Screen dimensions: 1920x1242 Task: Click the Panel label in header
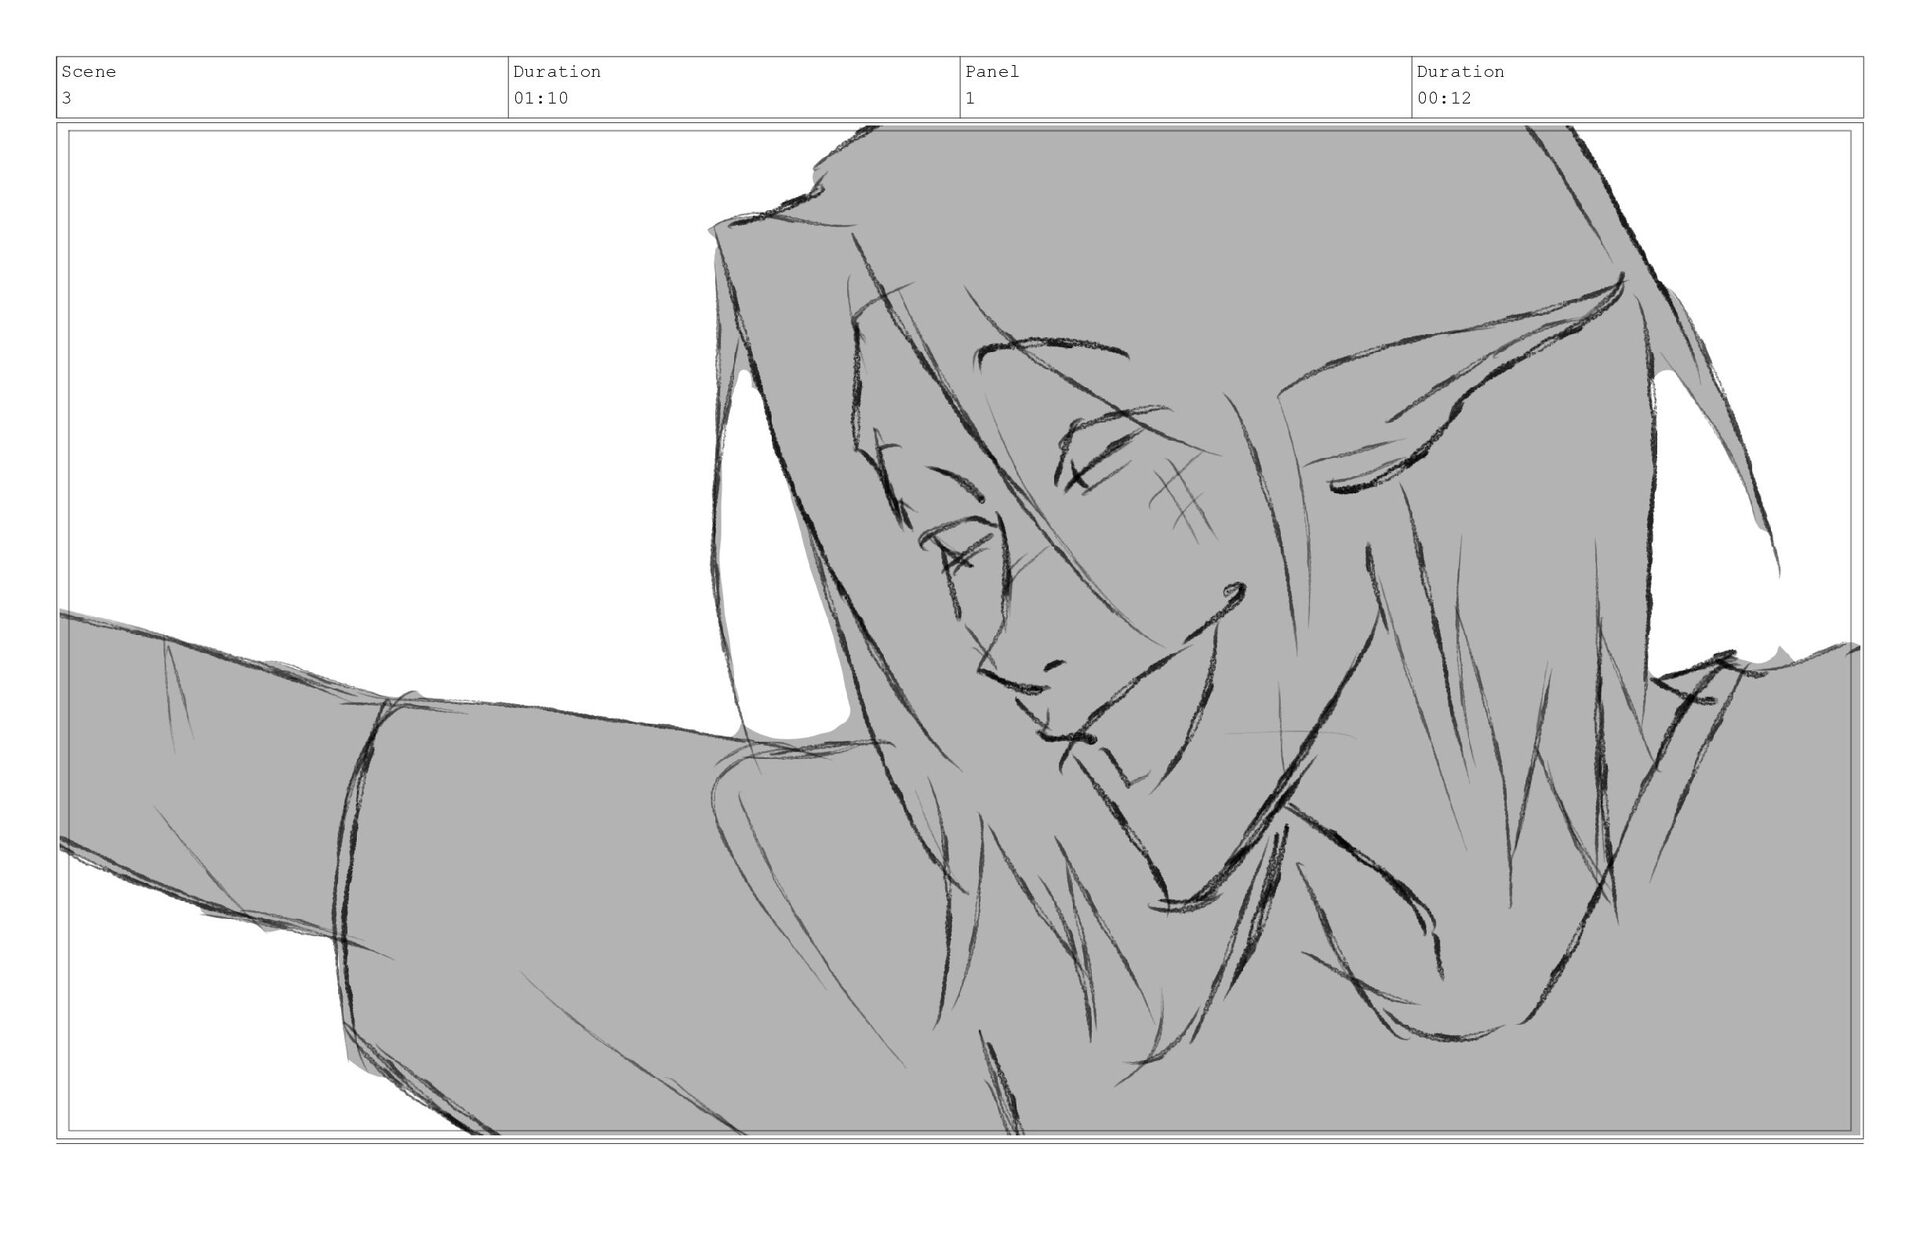[992, 72]
